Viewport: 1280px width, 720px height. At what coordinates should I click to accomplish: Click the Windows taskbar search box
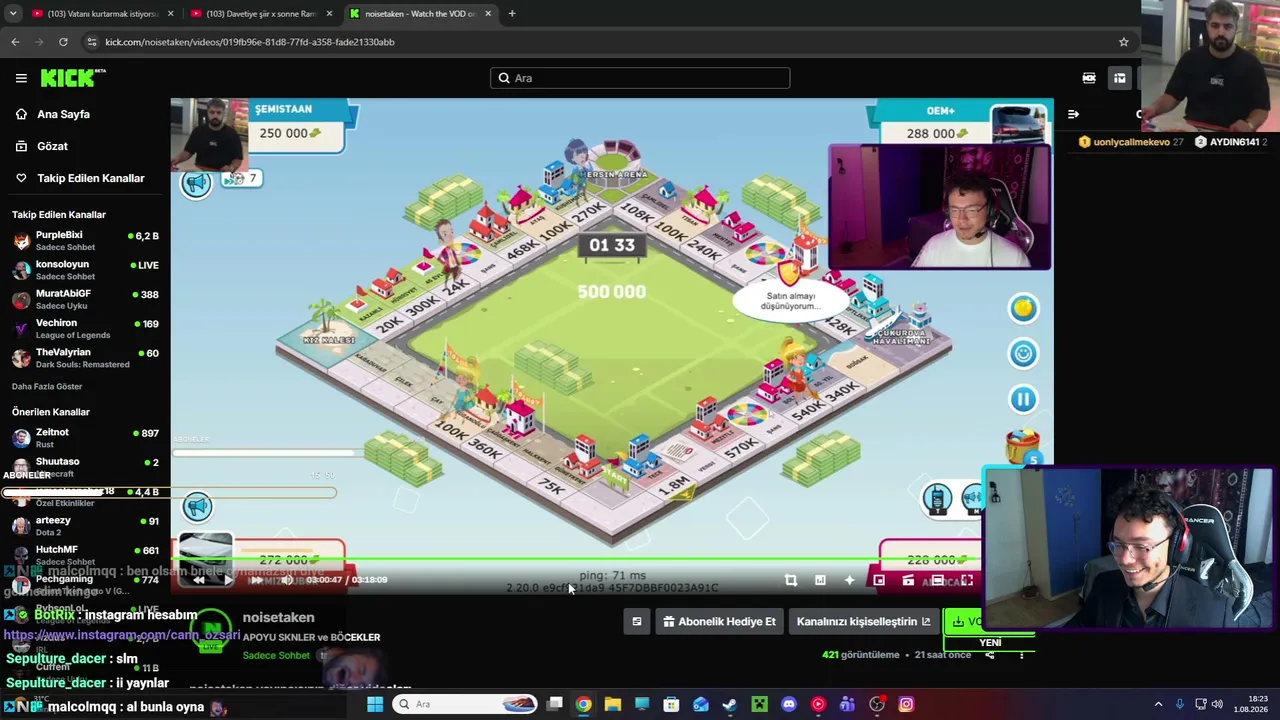[x=465, y=704]
